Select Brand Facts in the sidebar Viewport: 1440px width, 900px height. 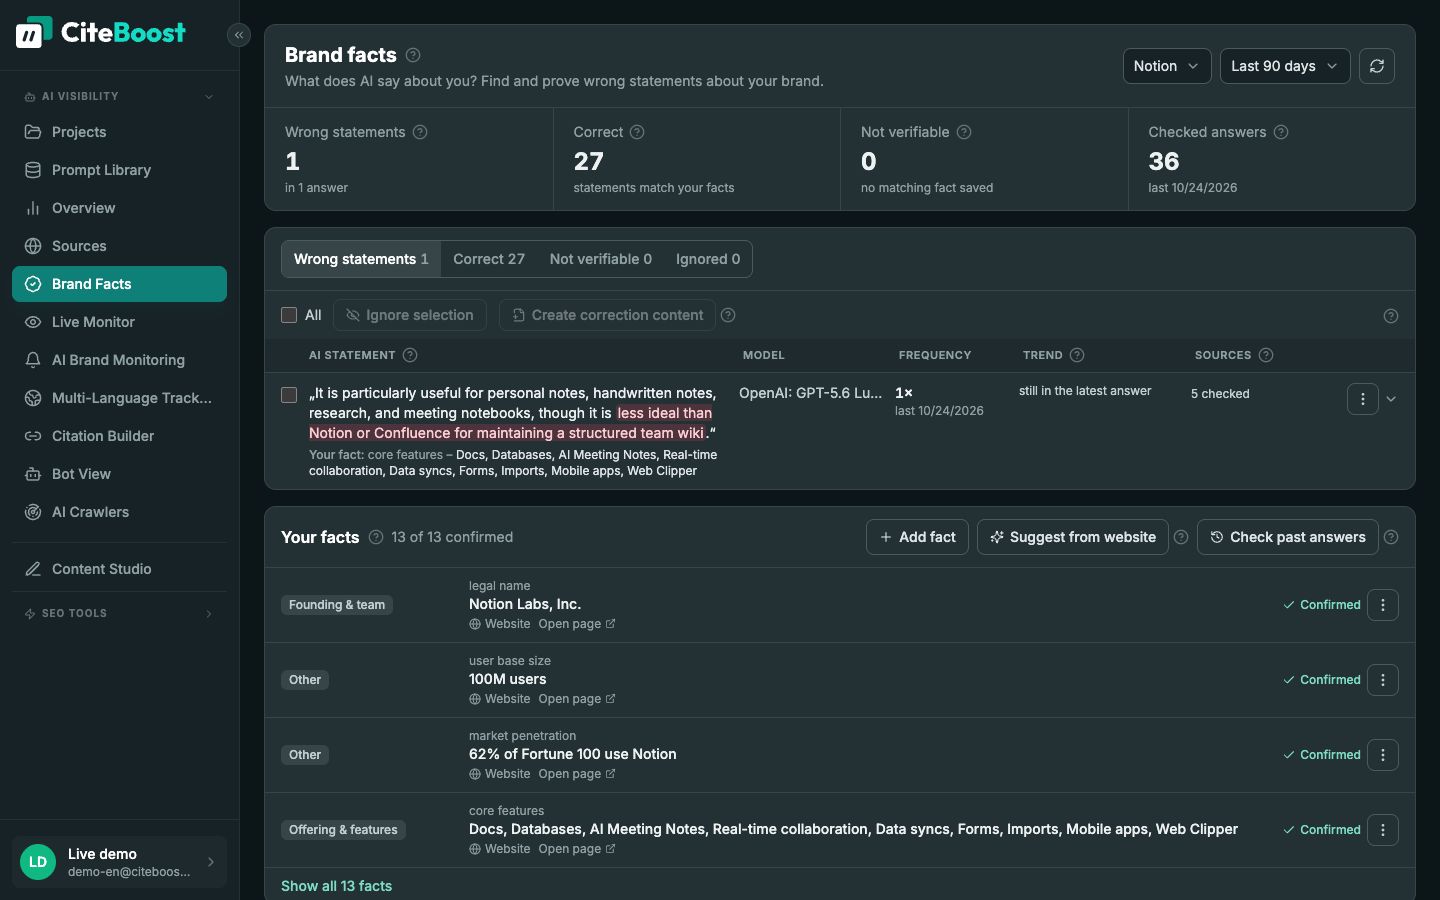[x=119, y=284]
